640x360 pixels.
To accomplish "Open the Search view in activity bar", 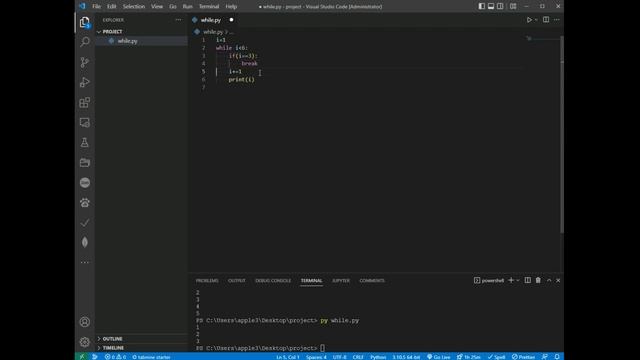I will coord(84,42).
